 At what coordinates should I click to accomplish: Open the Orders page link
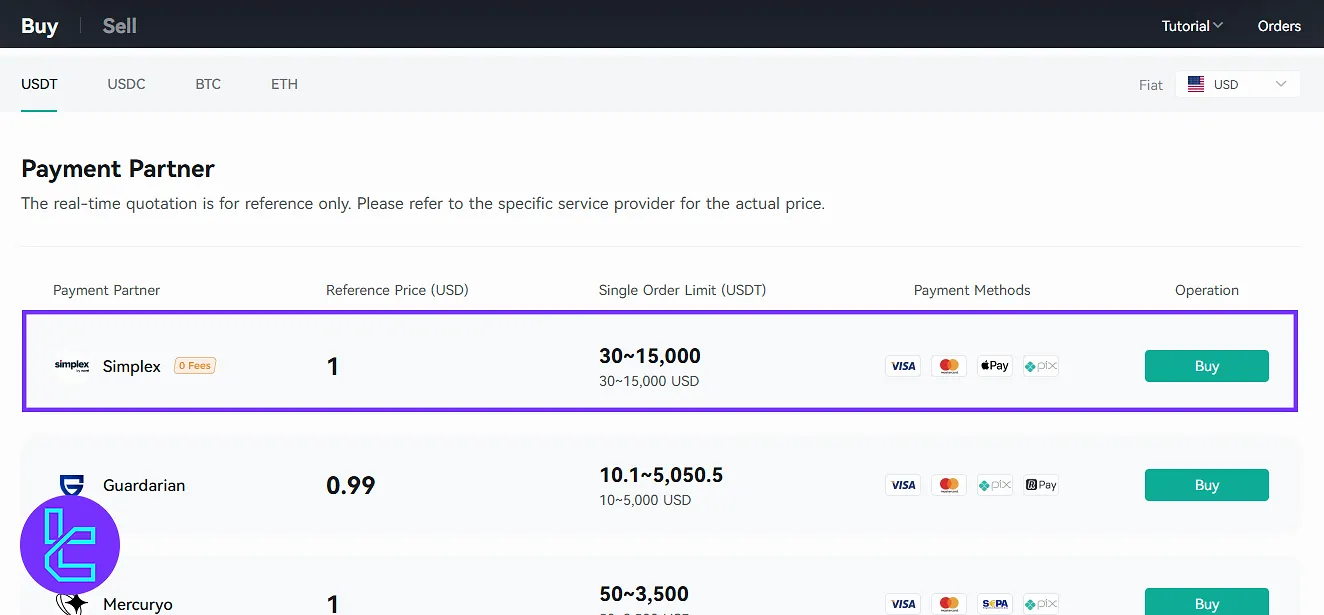click(x=1279, y=26)
